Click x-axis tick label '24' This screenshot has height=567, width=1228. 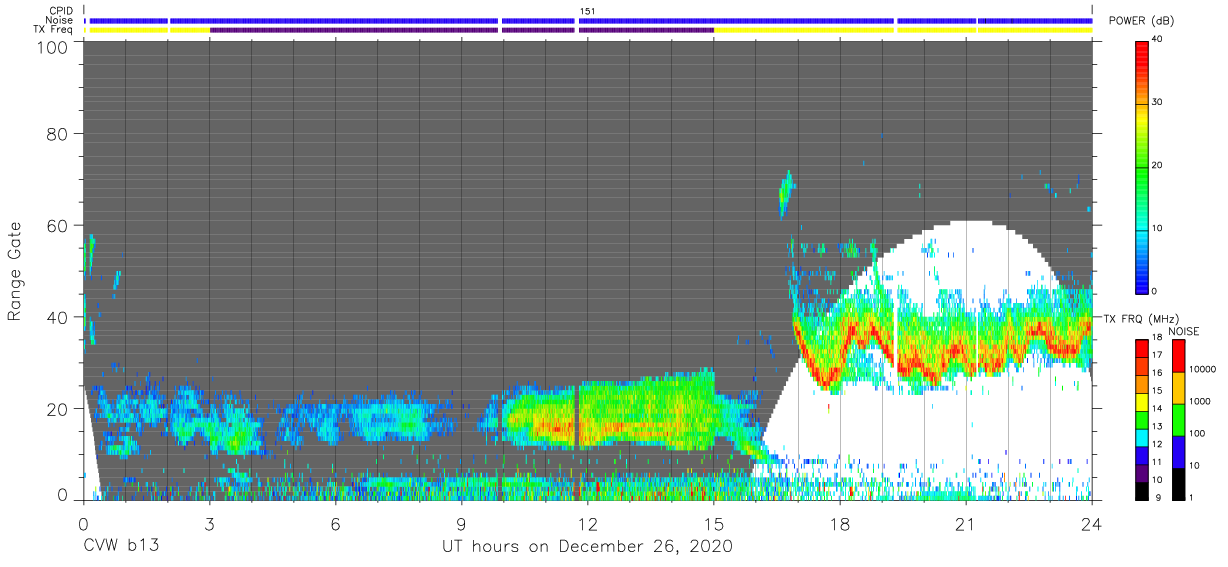pyautogui.click(x=1091, y=523)
